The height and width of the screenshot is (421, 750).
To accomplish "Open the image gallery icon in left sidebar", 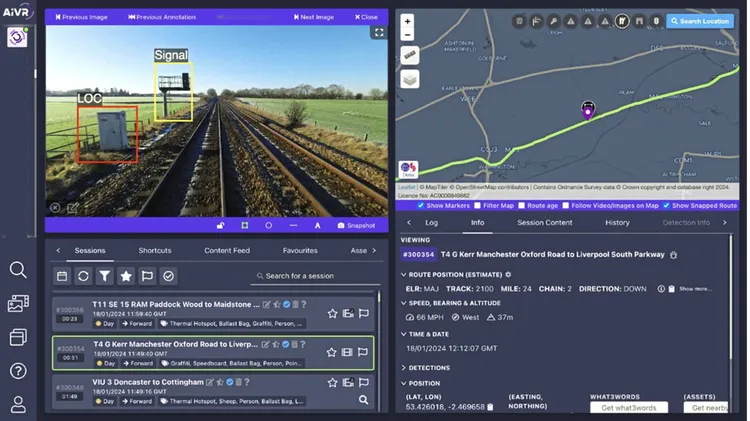I will coord(18,303).
